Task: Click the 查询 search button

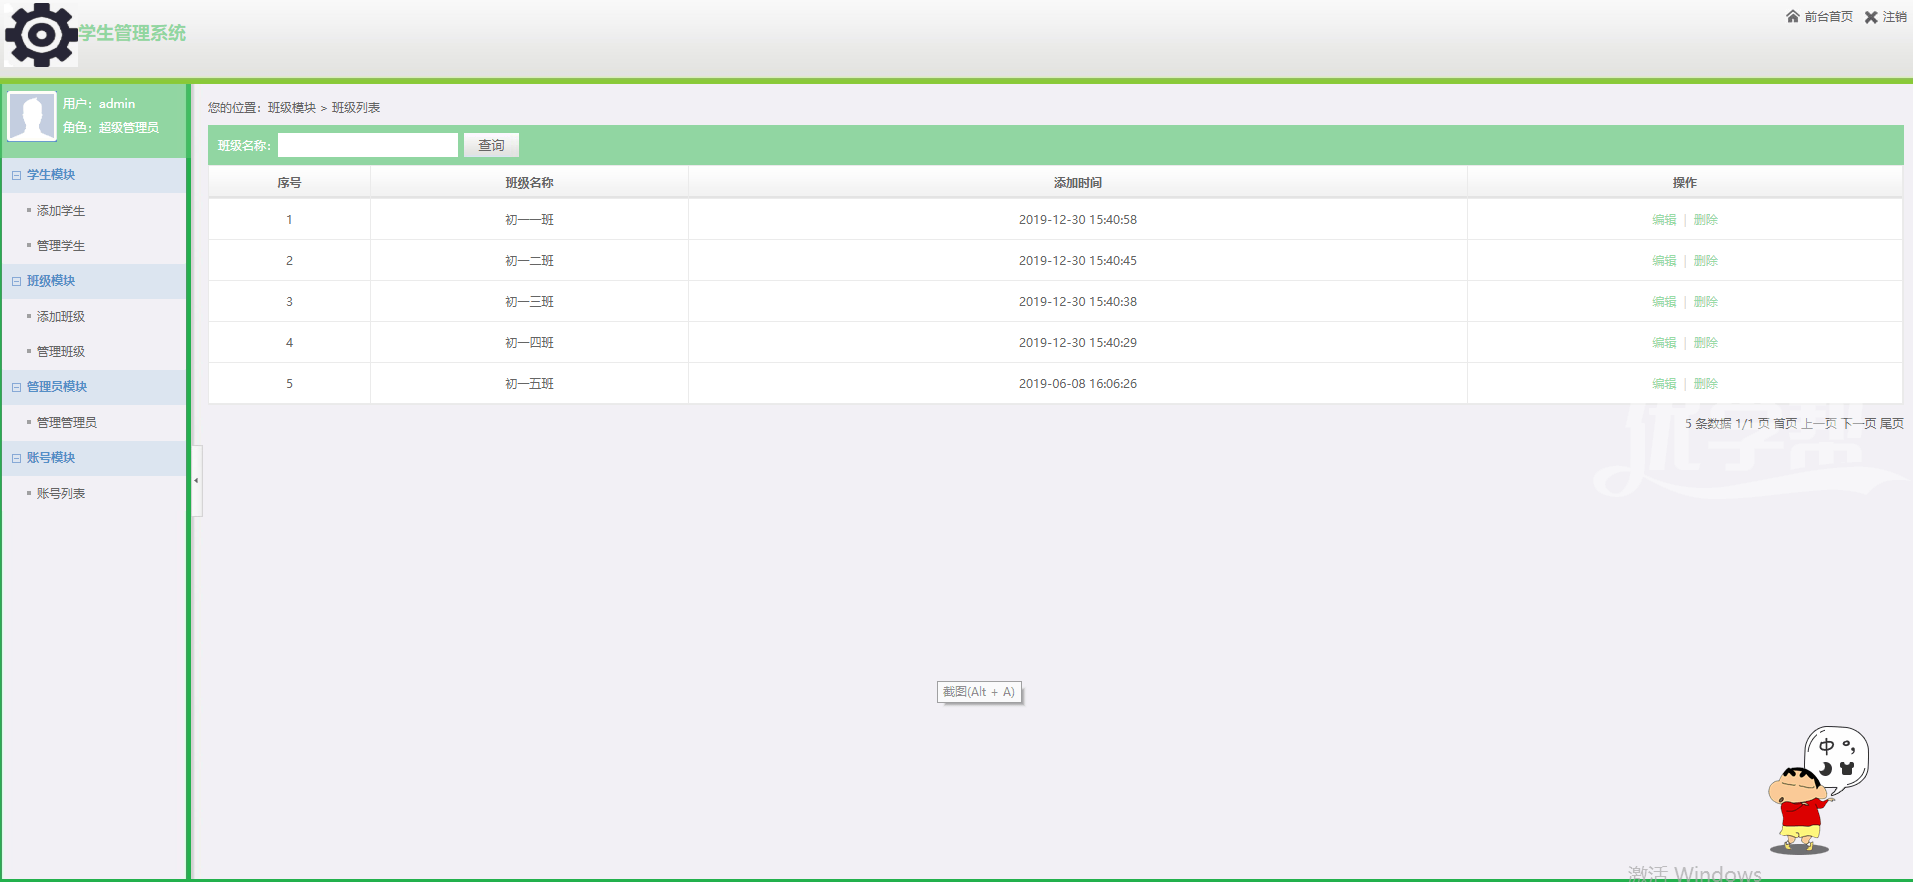Action: [x=491, y=146]
